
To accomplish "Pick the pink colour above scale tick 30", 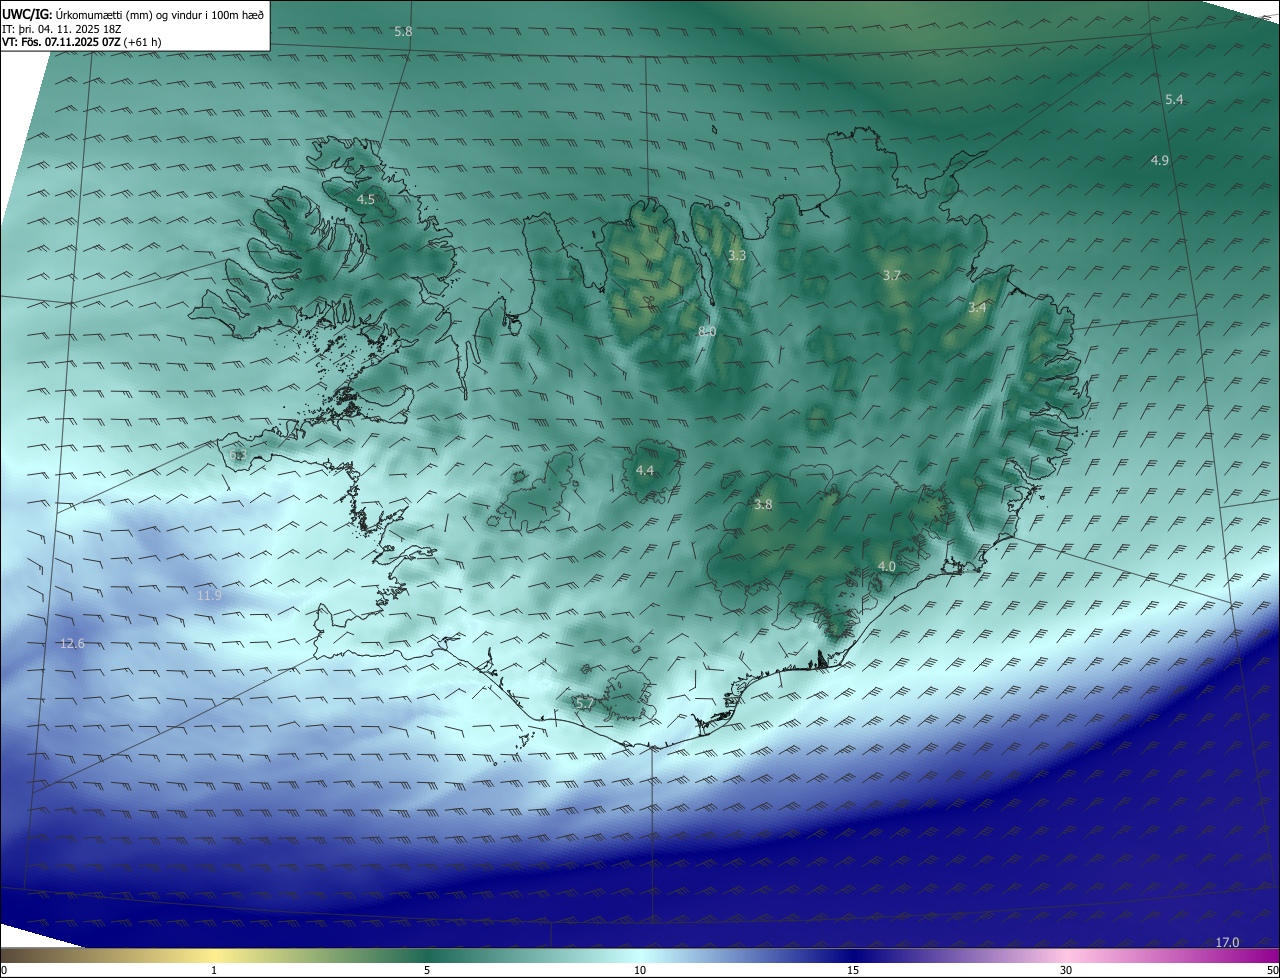I will (1066, 955).
